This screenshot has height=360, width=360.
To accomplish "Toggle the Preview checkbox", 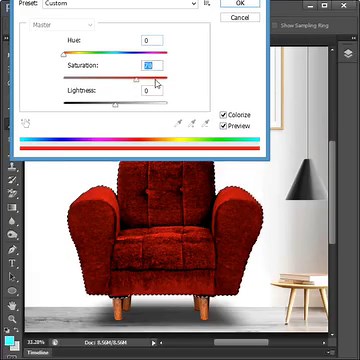I will point(223,126).
